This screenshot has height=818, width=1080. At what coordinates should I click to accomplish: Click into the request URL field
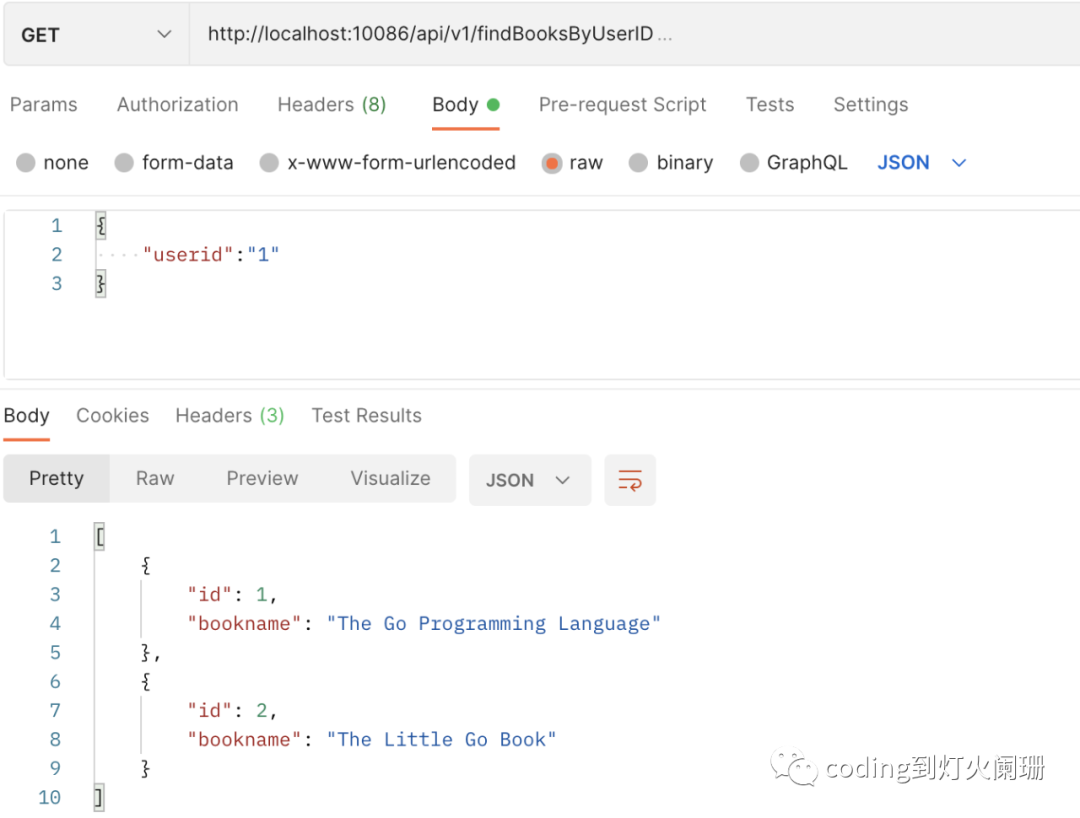(x=600, y=35)
